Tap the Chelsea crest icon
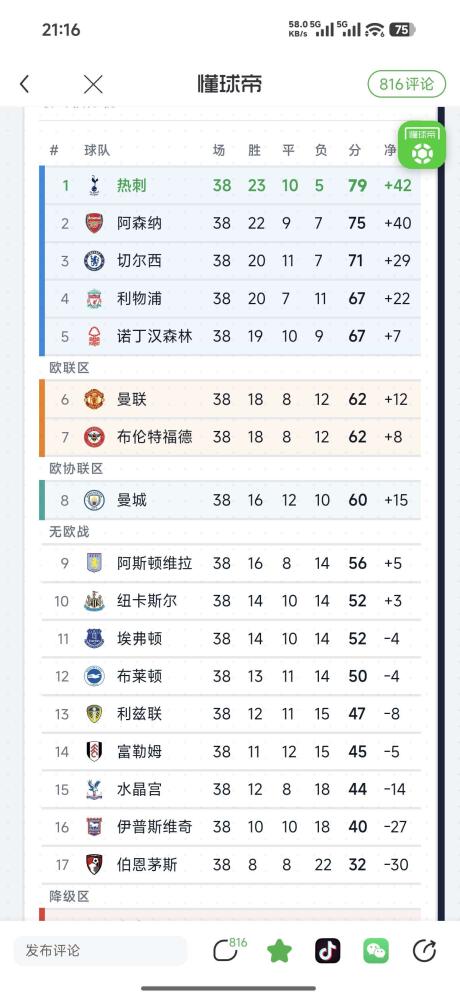Image resolution: width=460 pixels, height=999 pixels. [94, 261]
